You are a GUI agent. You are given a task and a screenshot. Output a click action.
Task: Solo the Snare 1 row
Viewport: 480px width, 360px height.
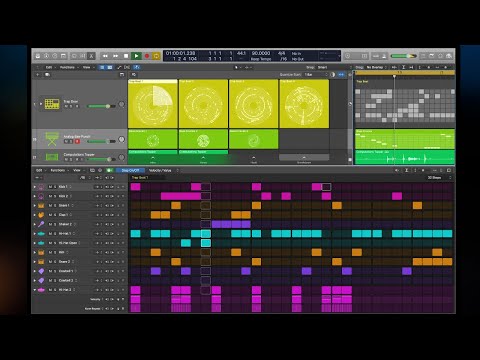[x=55, y=206]
